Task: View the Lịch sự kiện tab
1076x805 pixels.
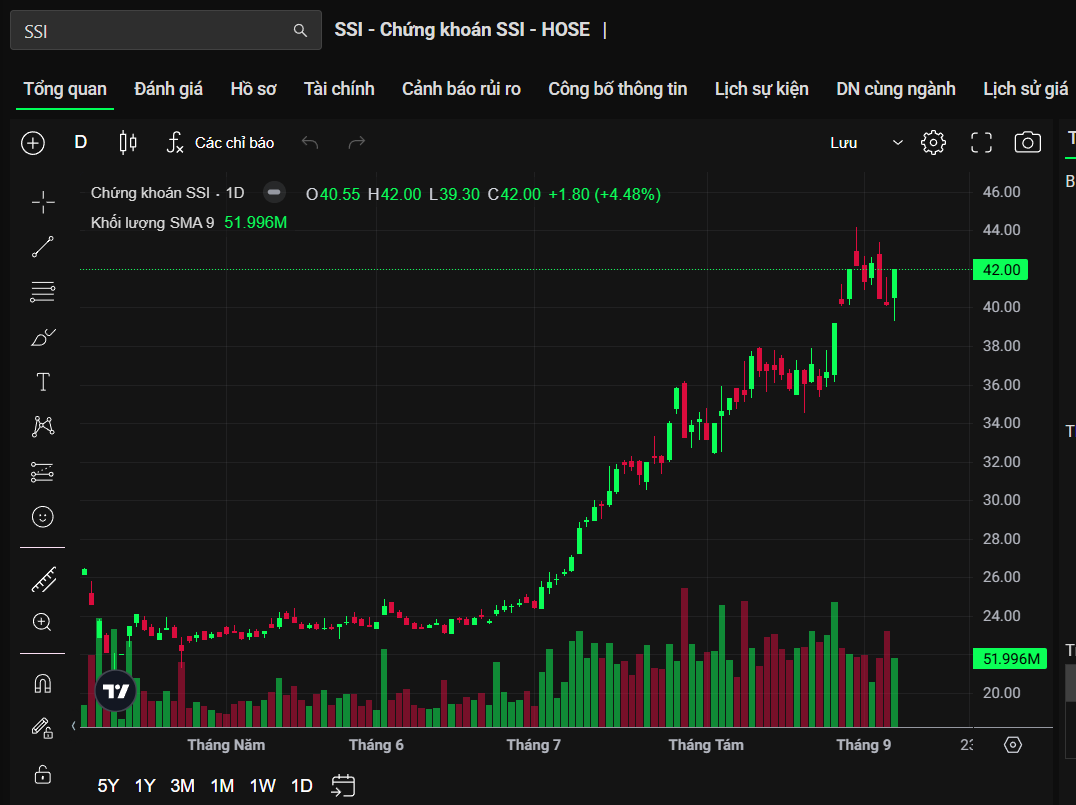Action: tap(762, 89)
